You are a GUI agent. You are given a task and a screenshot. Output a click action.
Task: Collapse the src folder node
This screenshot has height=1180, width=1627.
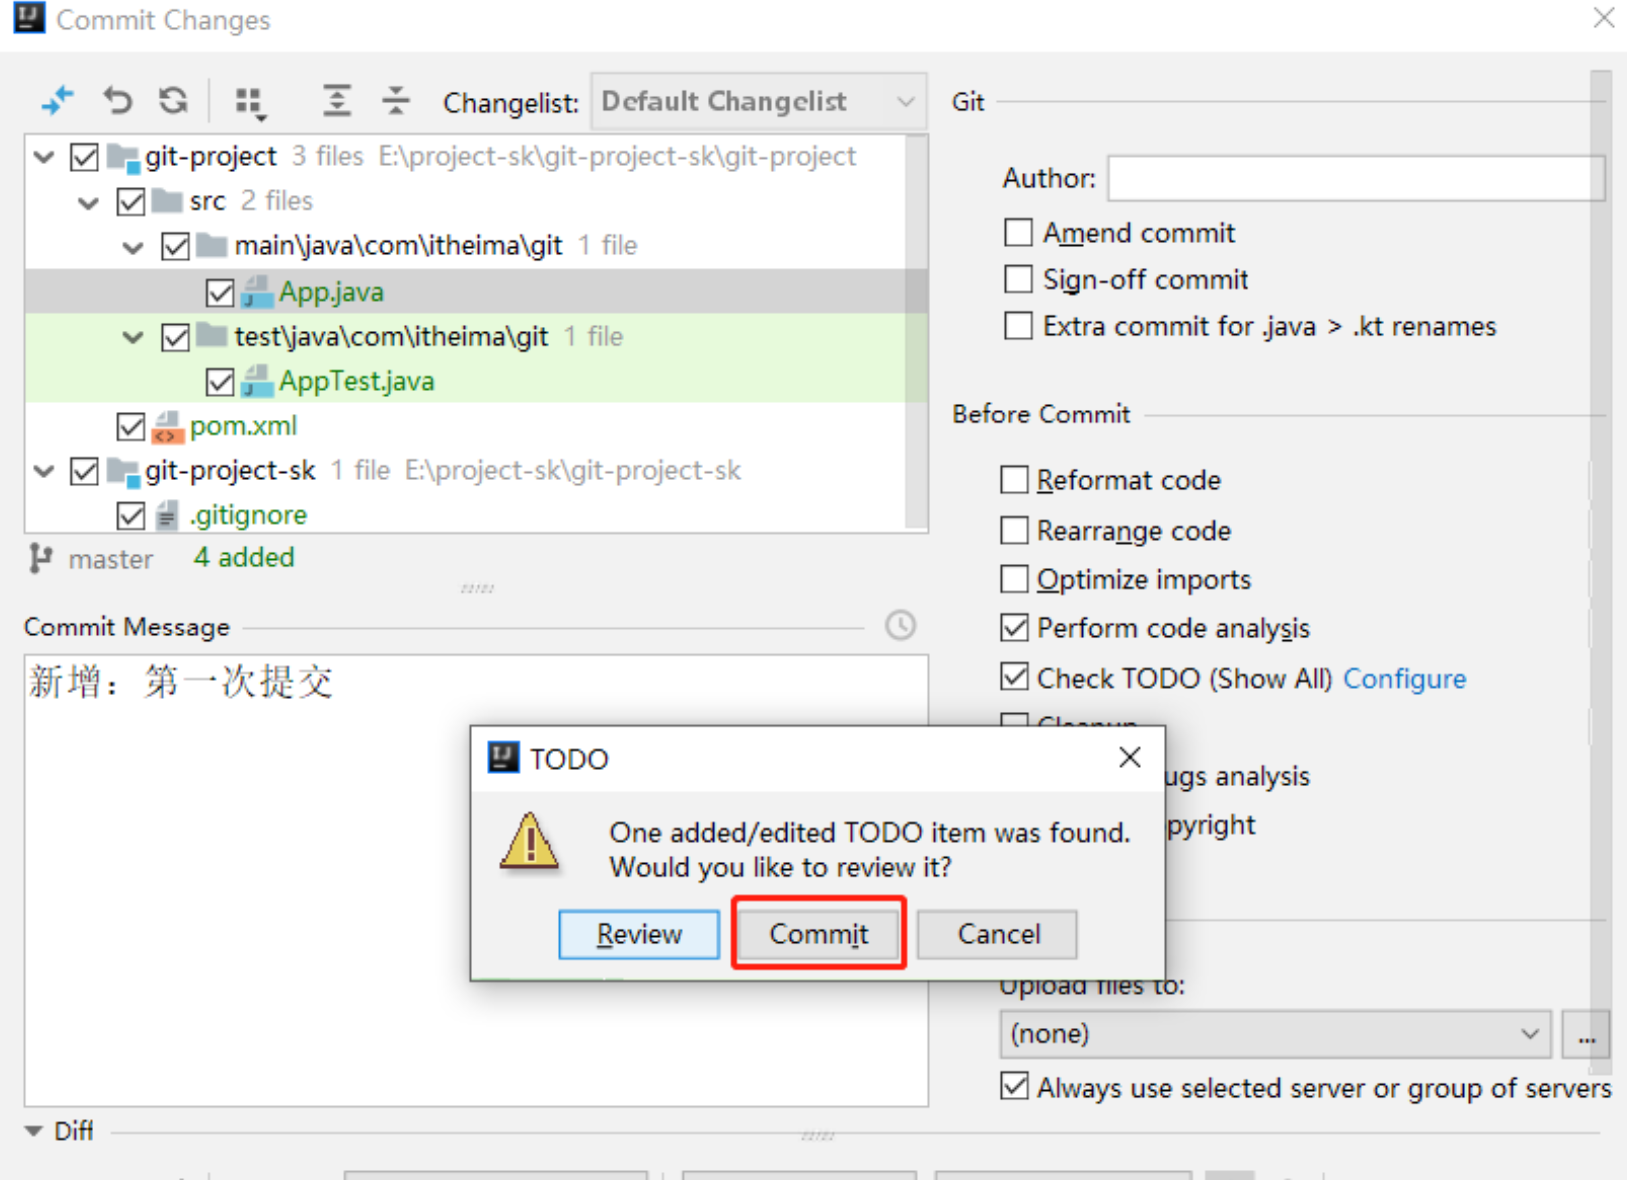(x=89, y=202)
